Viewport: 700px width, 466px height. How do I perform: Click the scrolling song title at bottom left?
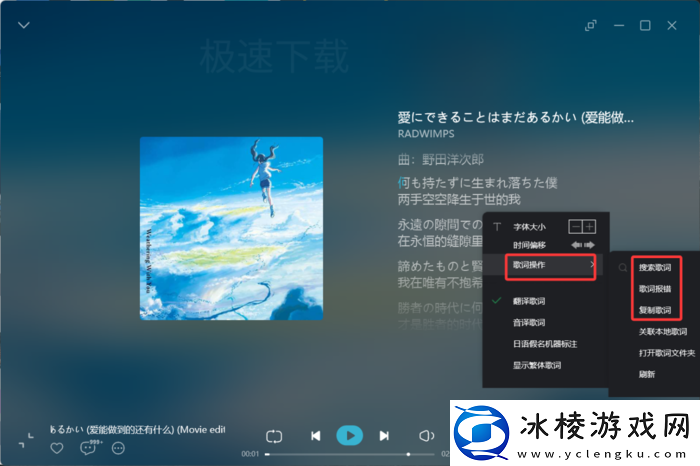[x=138, y=429]
